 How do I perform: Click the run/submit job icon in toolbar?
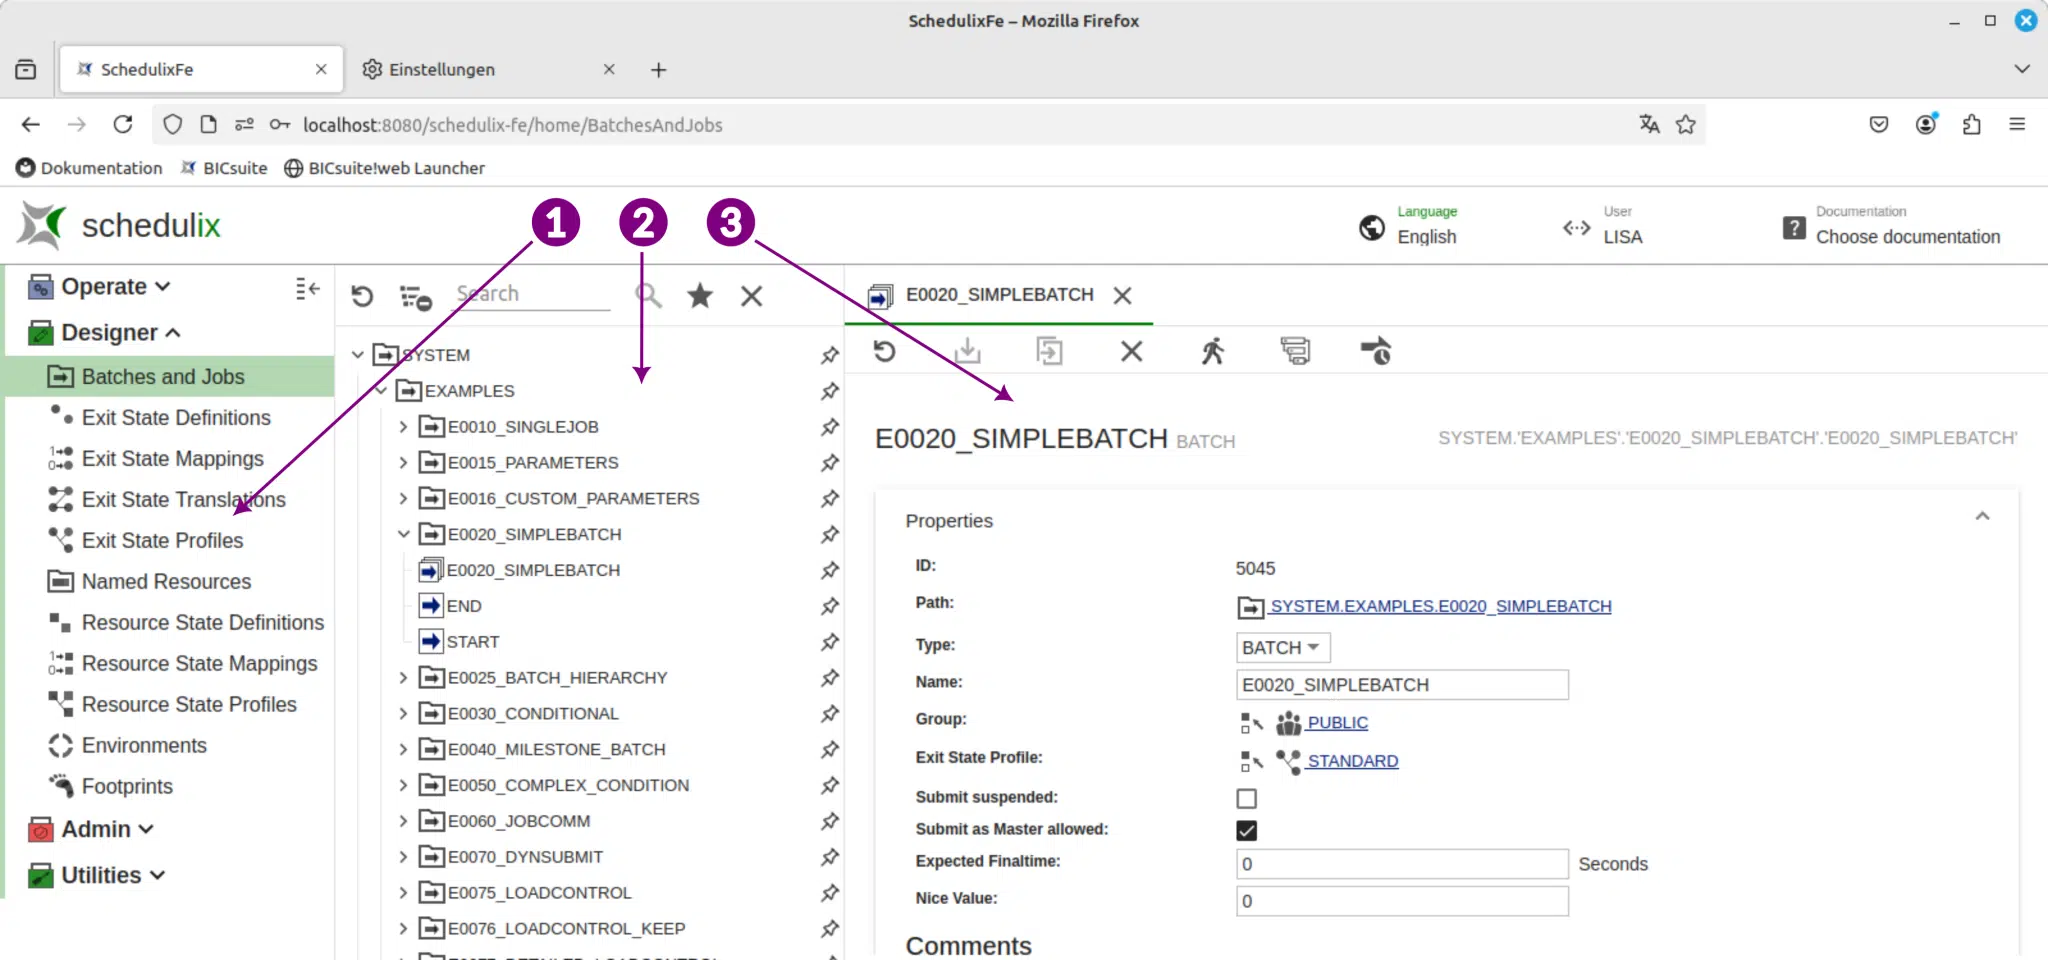point(1212,351)
